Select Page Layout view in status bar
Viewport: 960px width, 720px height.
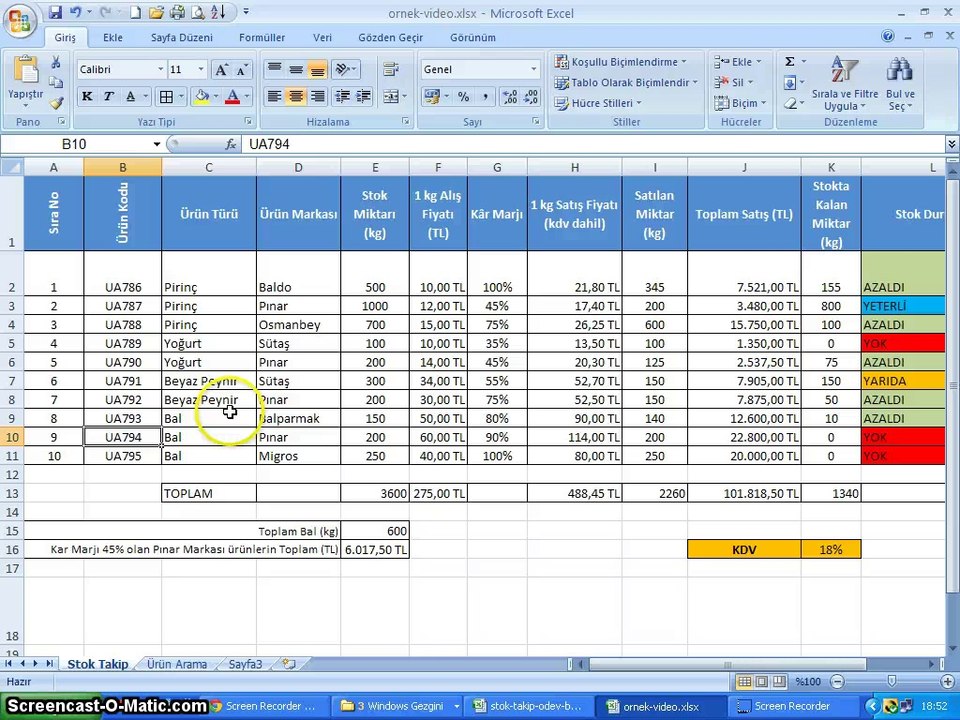pyautogui.click(x=762, y=681)
